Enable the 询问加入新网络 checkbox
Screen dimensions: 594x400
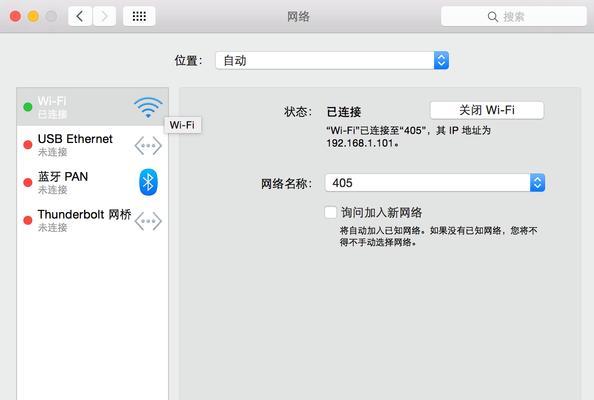tap(330, 212)
